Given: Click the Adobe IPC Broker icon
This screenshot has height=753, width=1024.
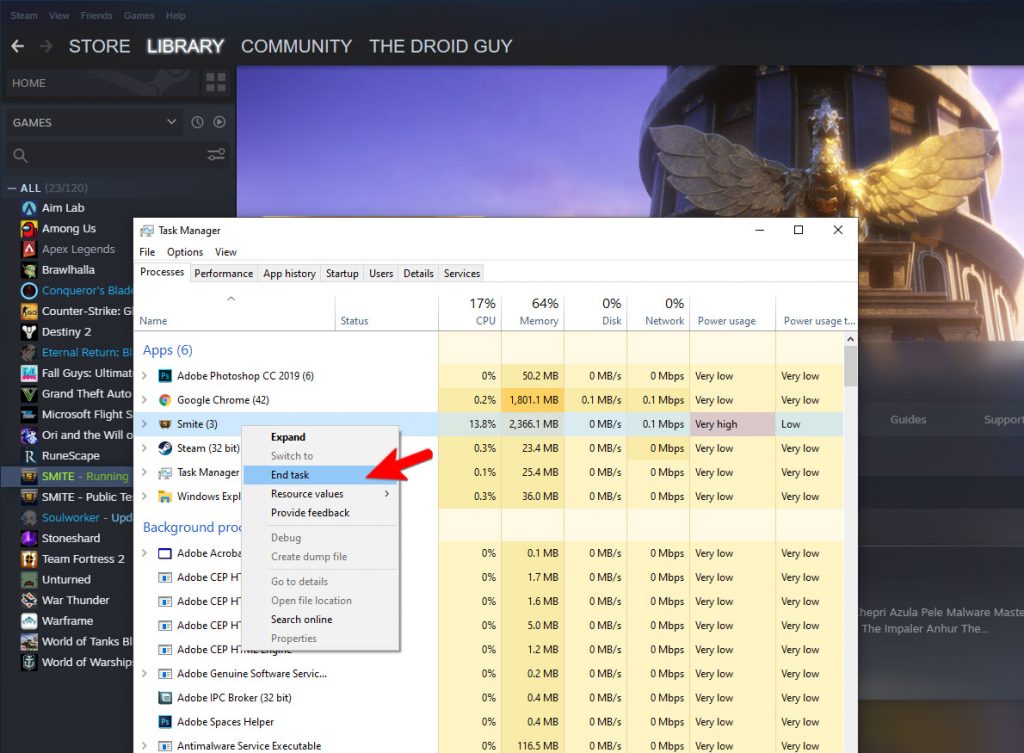Looking at the screenshot, I should click(165, 698).
